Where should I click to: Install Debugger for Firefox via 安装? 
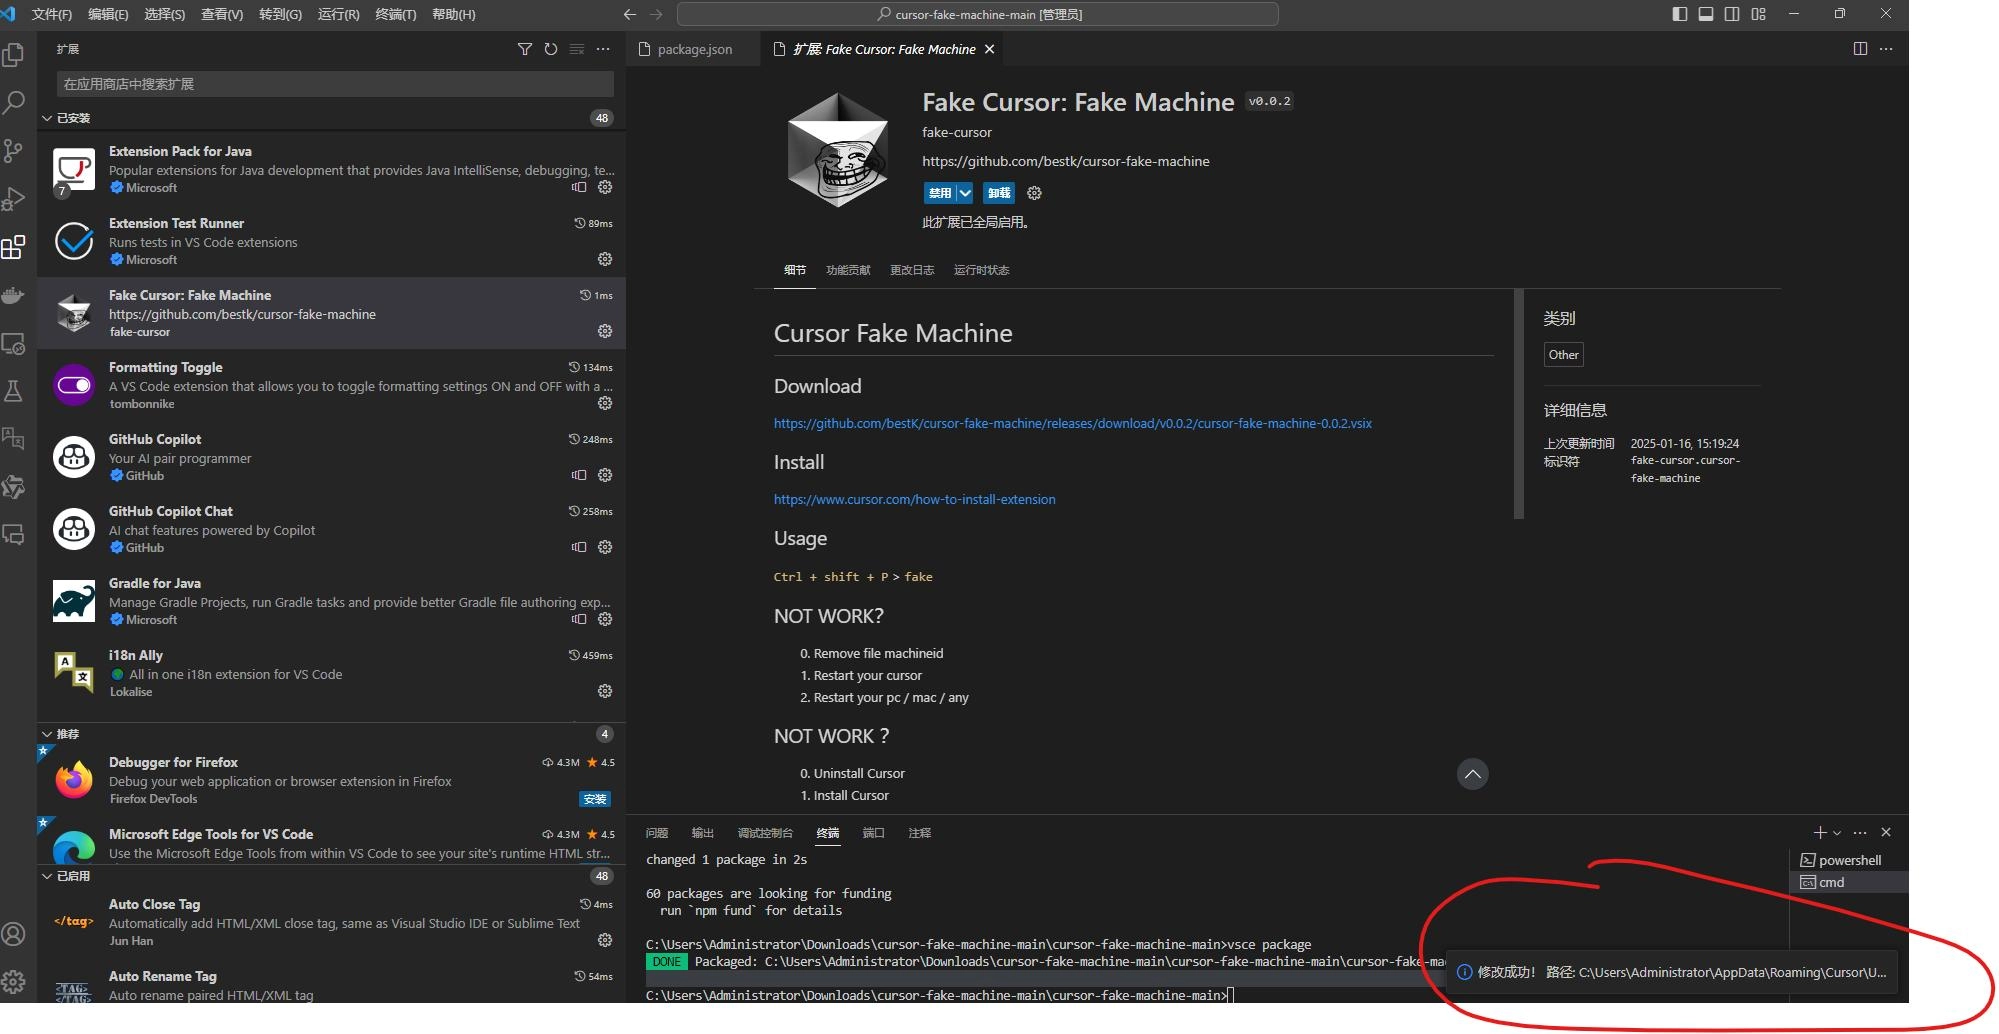(595, 799)
